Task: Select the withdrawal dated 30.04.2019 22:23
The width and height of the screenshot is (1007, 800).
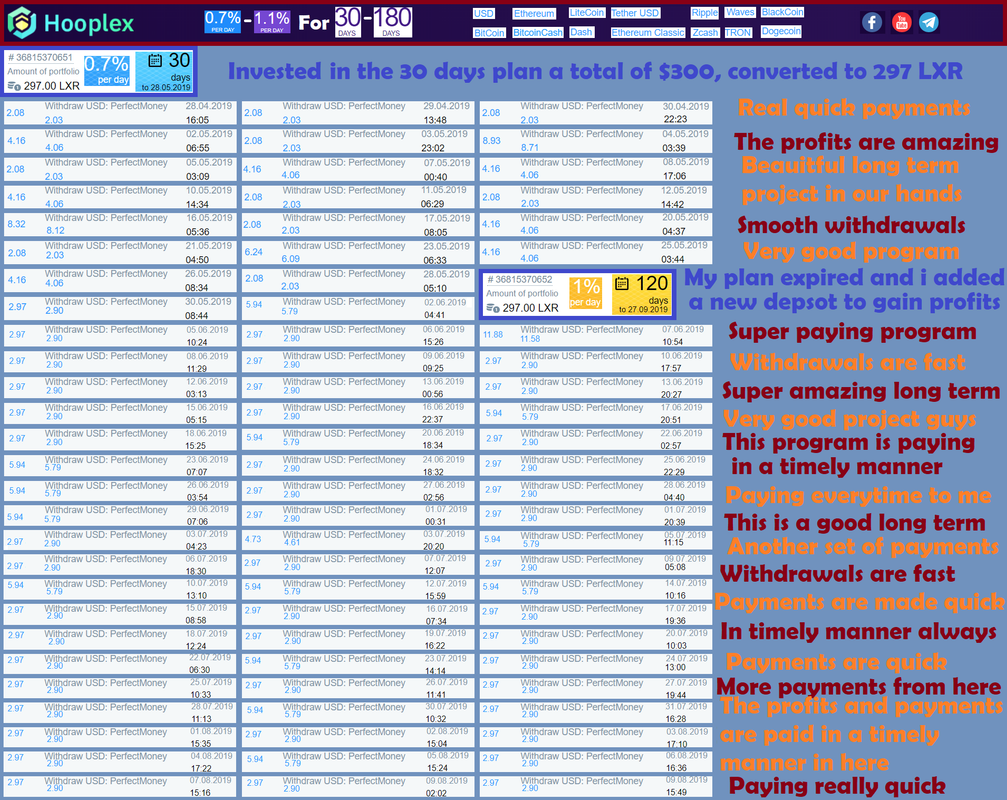Action: coord(596,113)
